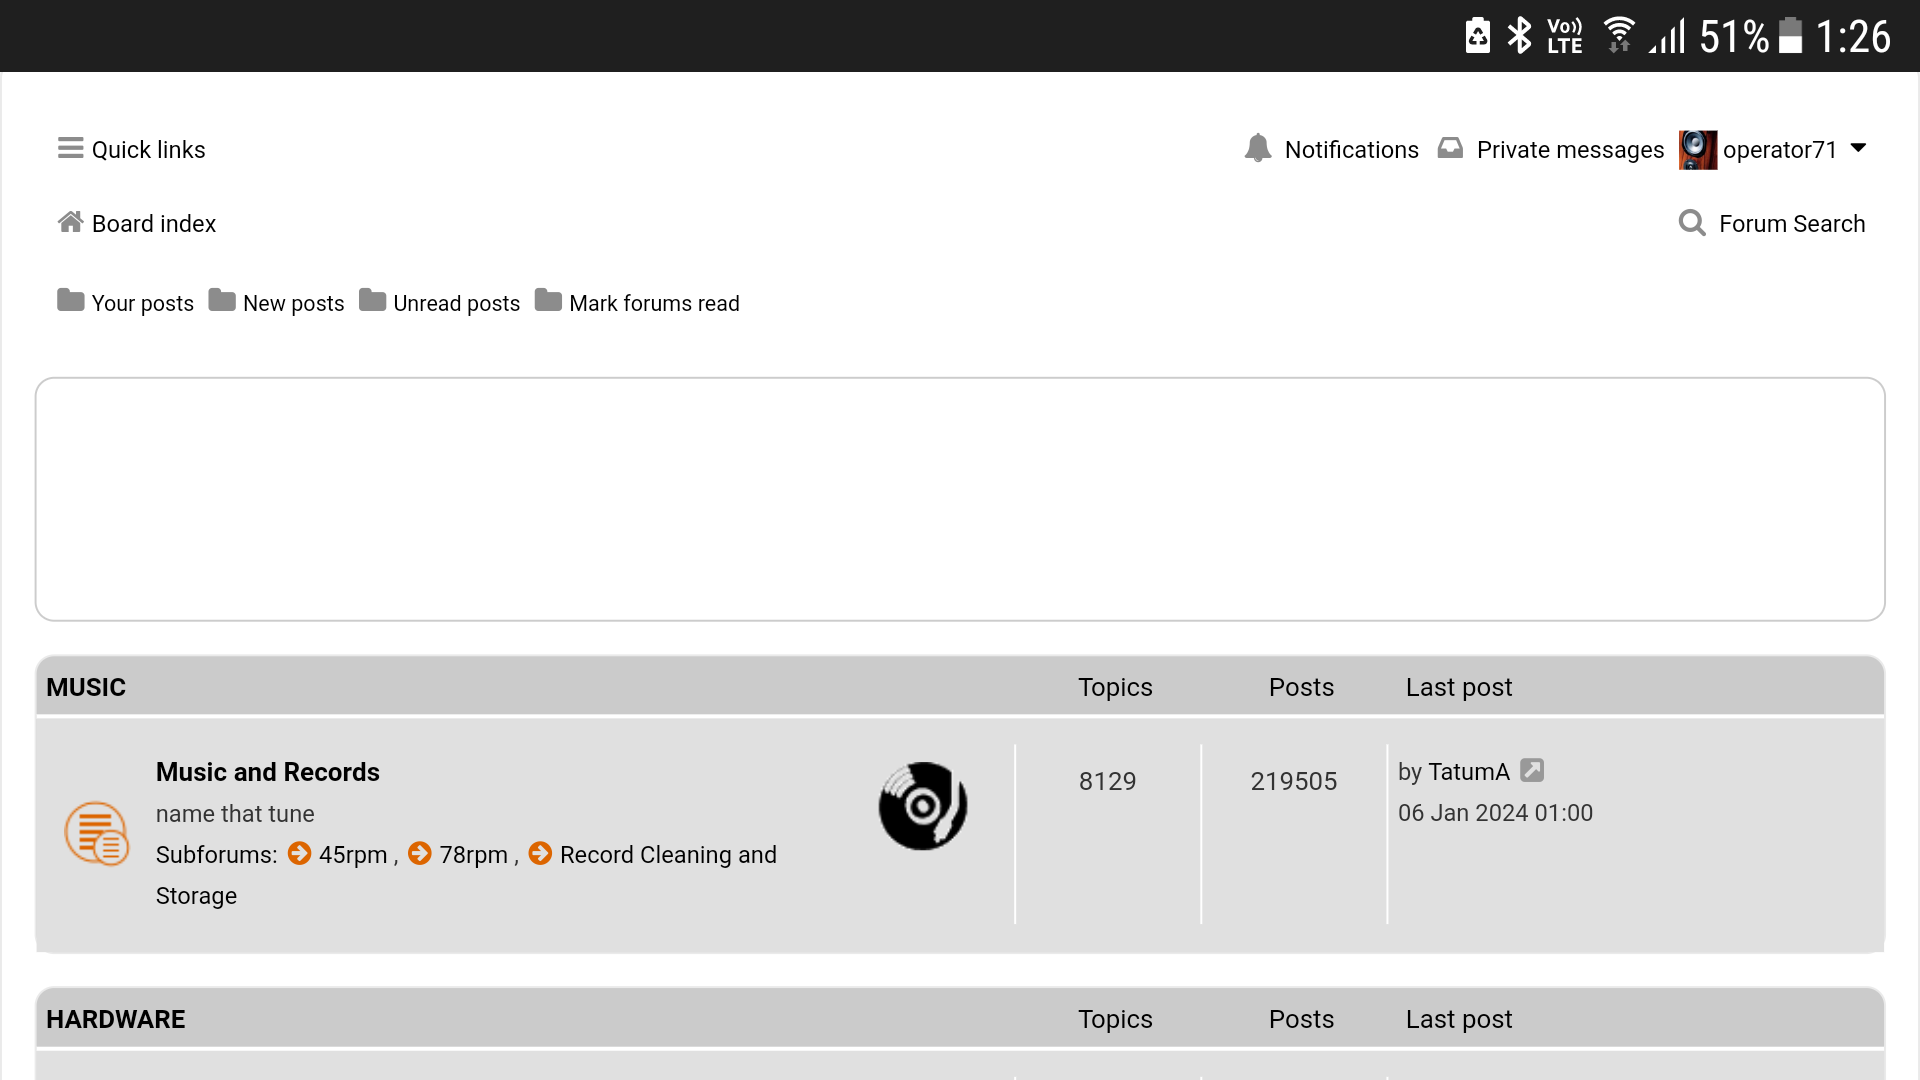1920x1080 pixels.
Task: Expand the operator71 user dropdown arrow
Action: (x=1859, y=148)
